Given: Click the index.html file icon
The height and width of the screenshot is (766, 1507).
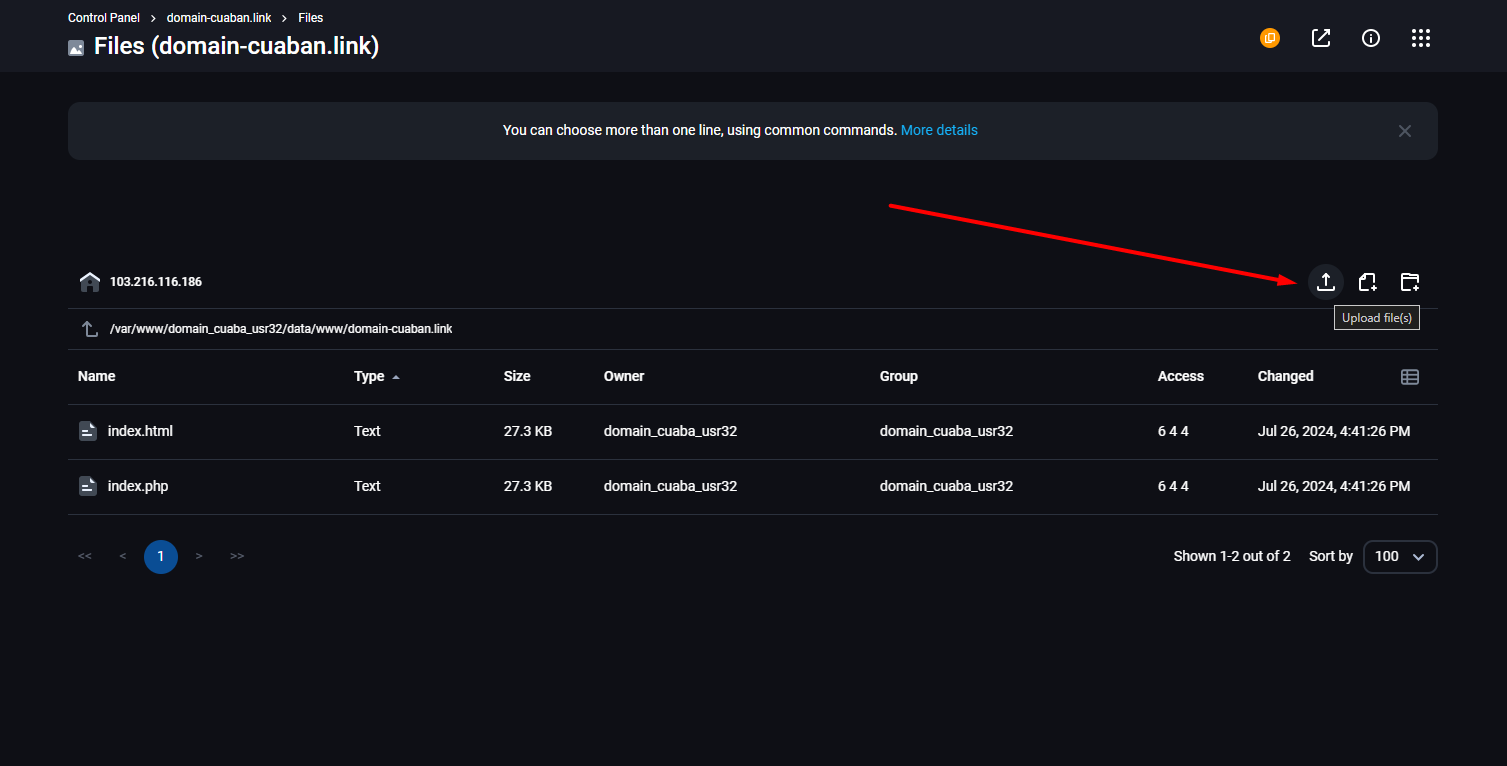Looking at the screenshot, I should [x=88, y=431].
